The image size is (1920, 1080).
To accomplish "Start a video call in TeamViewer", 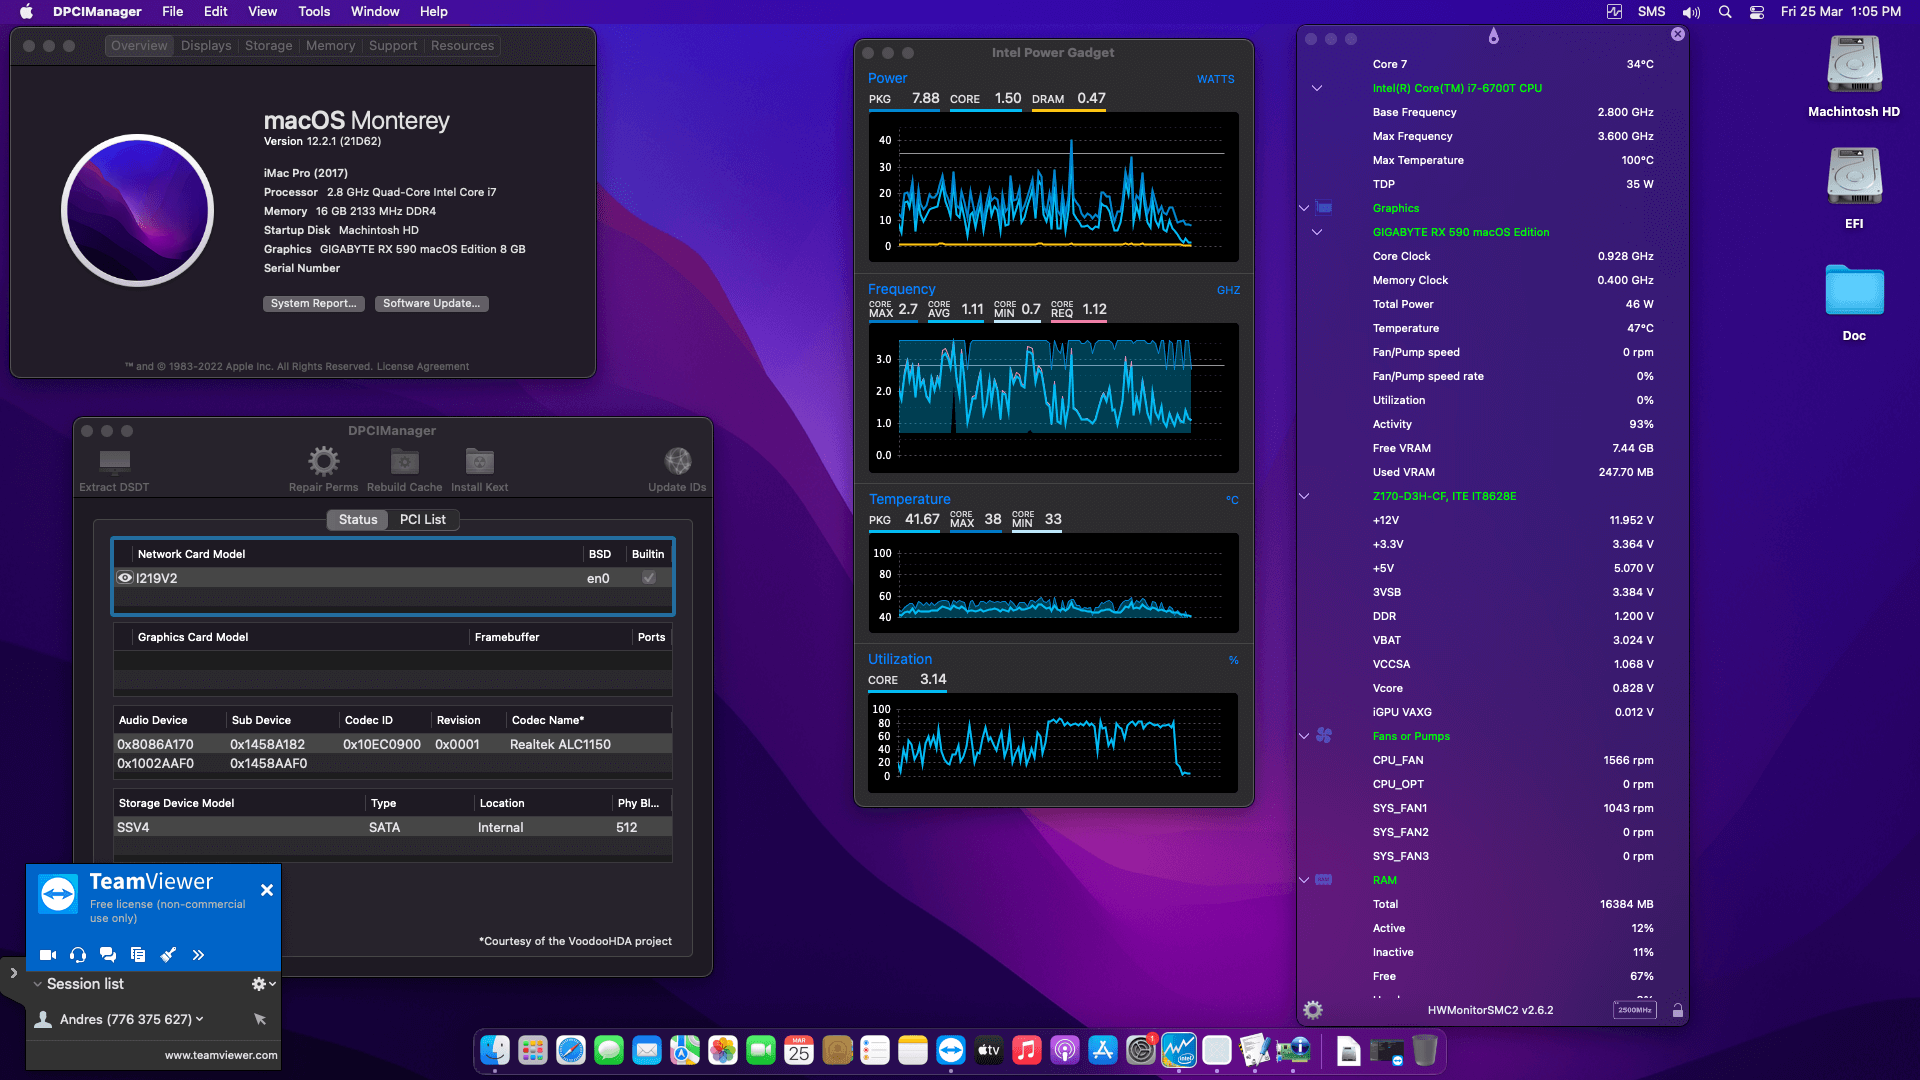I will (47, 955).
